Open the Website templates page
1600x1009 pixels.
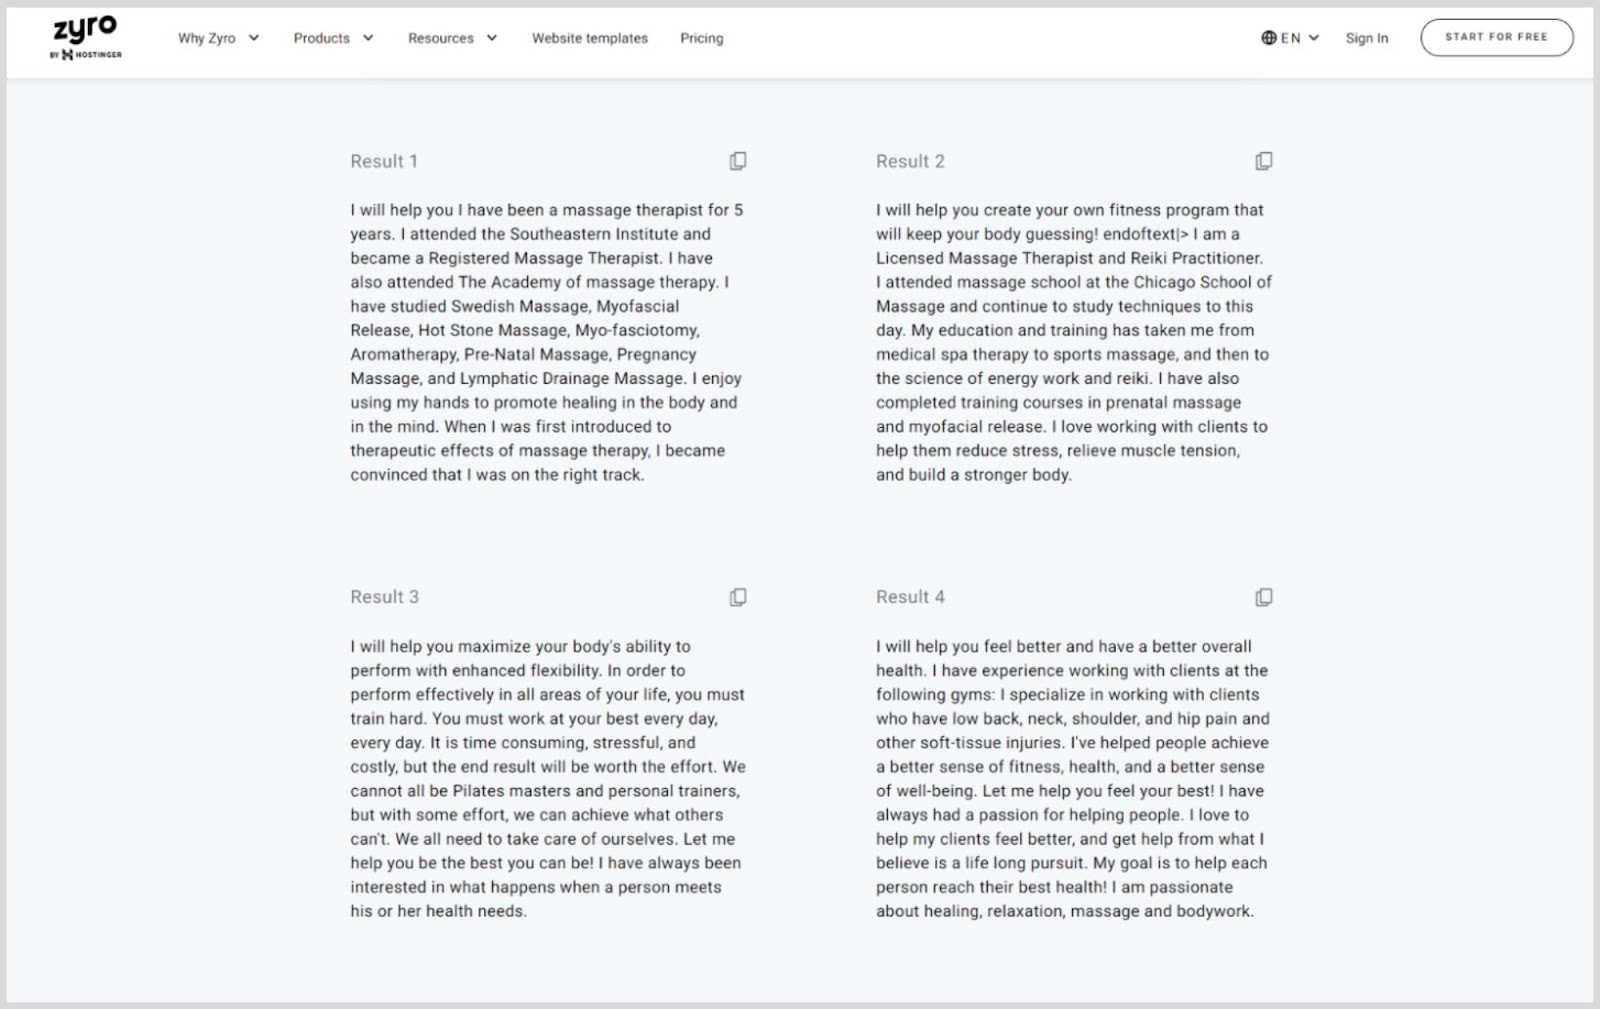589,38
